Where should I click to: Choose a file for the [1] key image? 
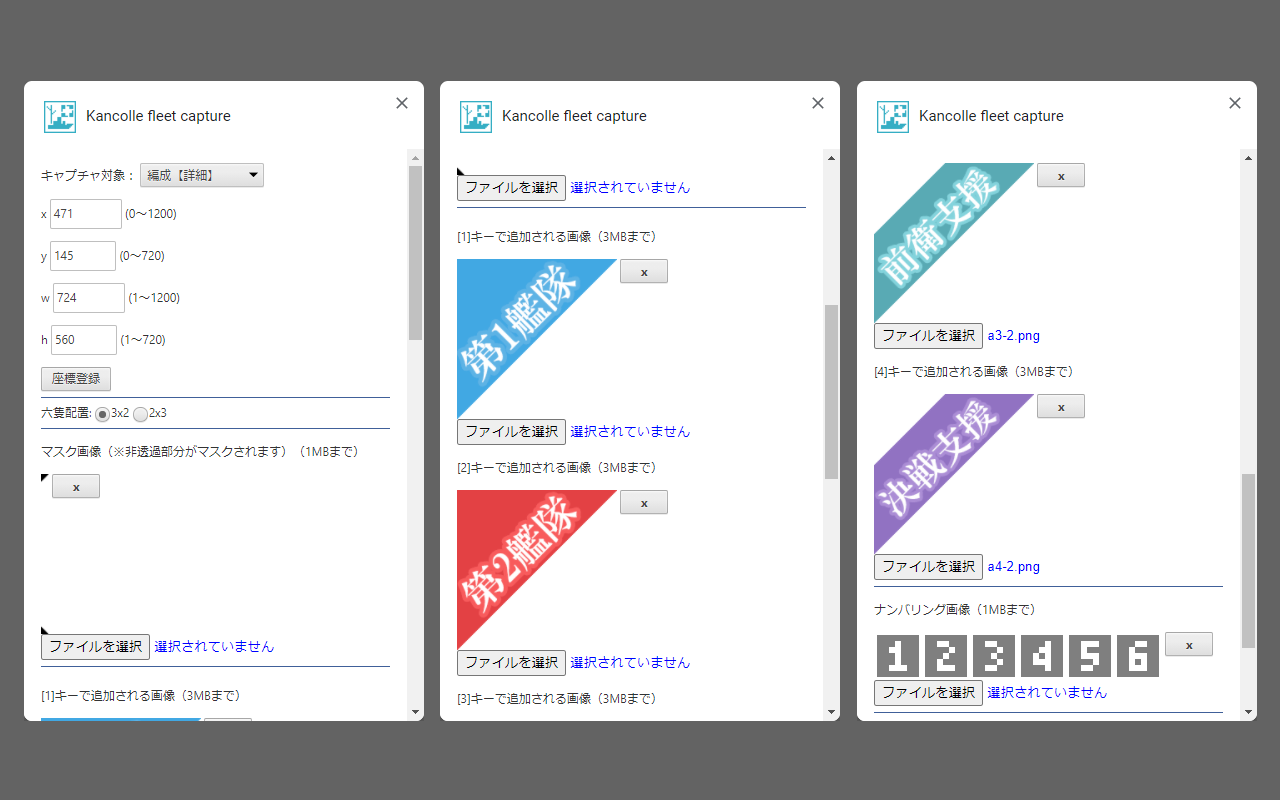tap(511, 431)
